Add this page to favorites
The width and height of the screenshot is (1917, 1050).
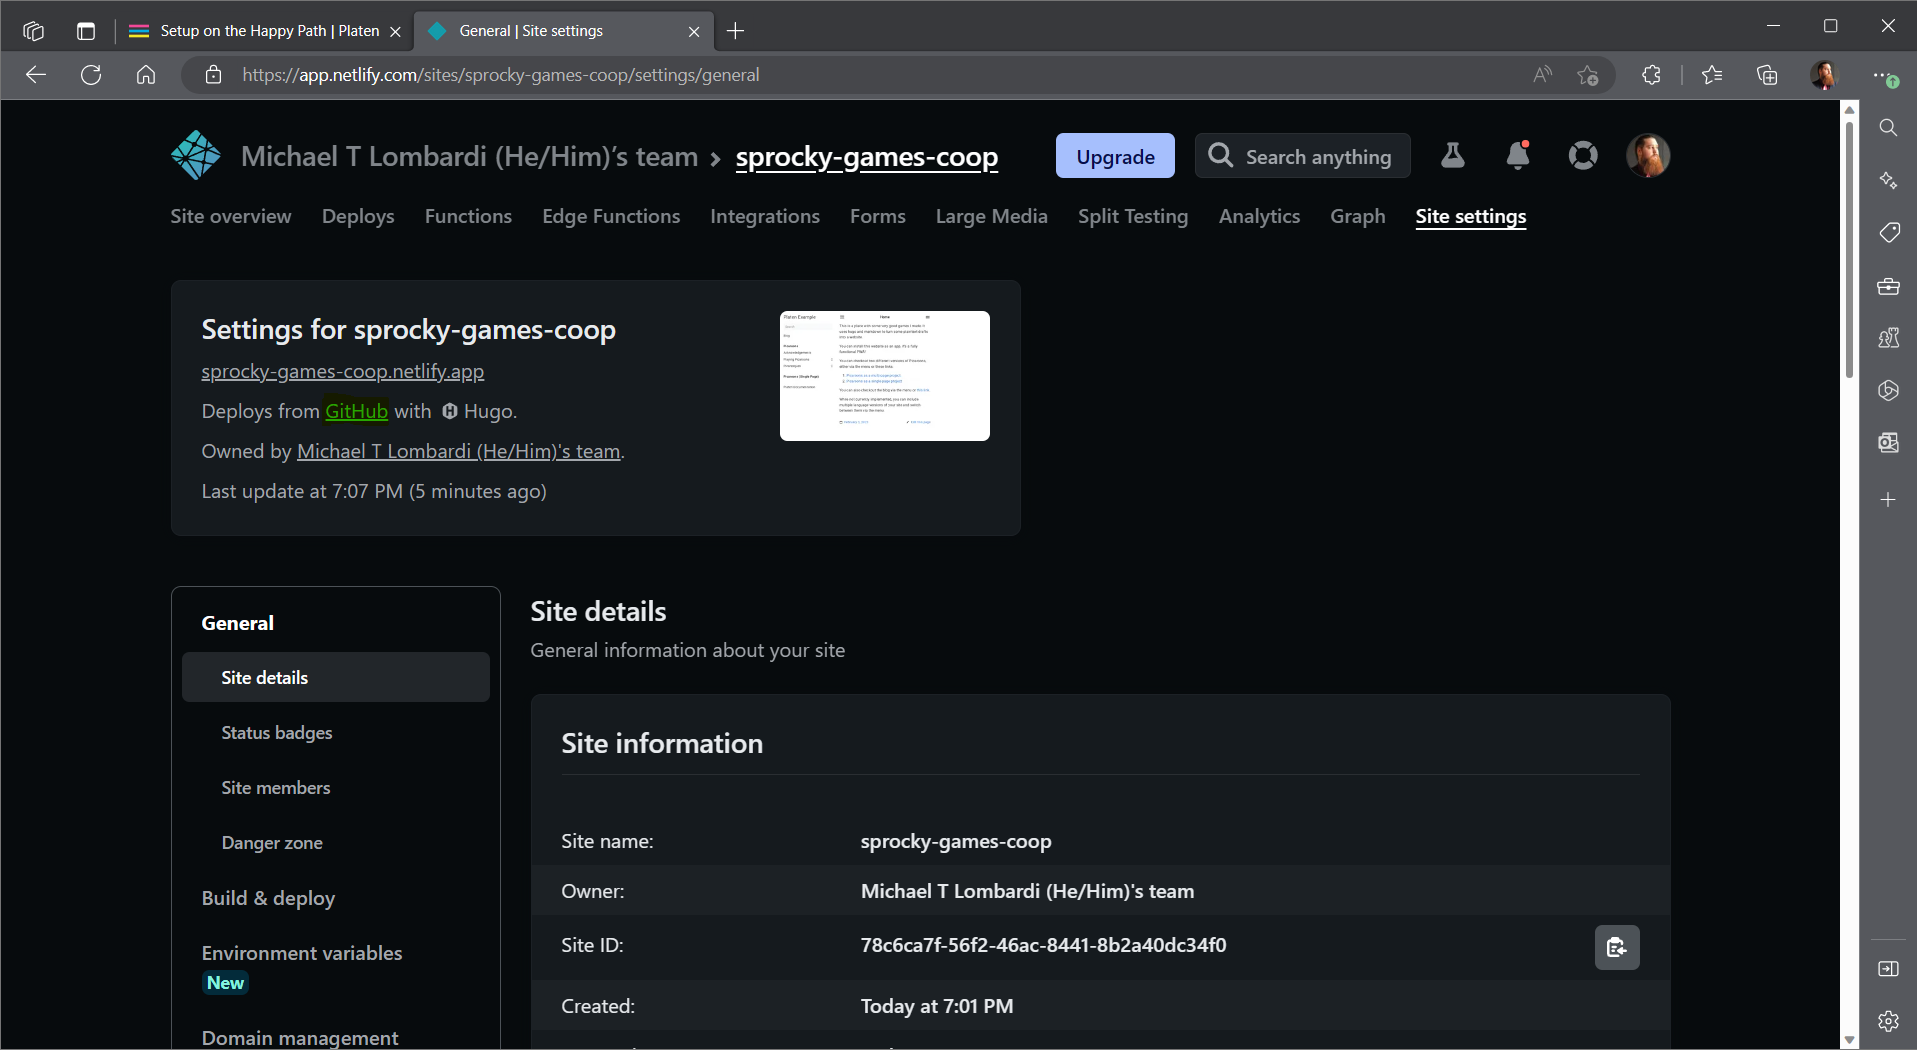tap(1587, 75)
